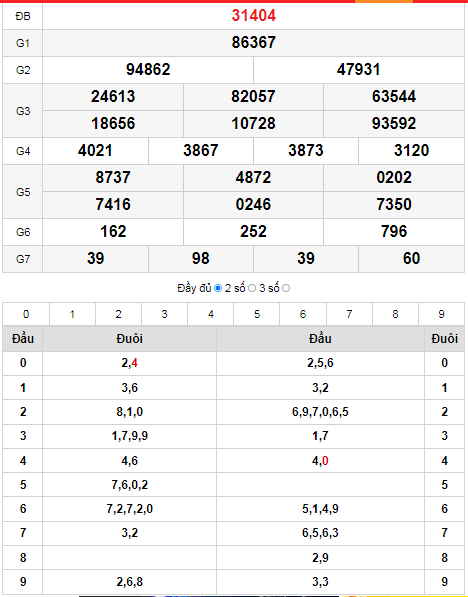Viewport: 468px width, 597px height.
Task: Click digit filter tab 6
Action: tap(303, 314)
